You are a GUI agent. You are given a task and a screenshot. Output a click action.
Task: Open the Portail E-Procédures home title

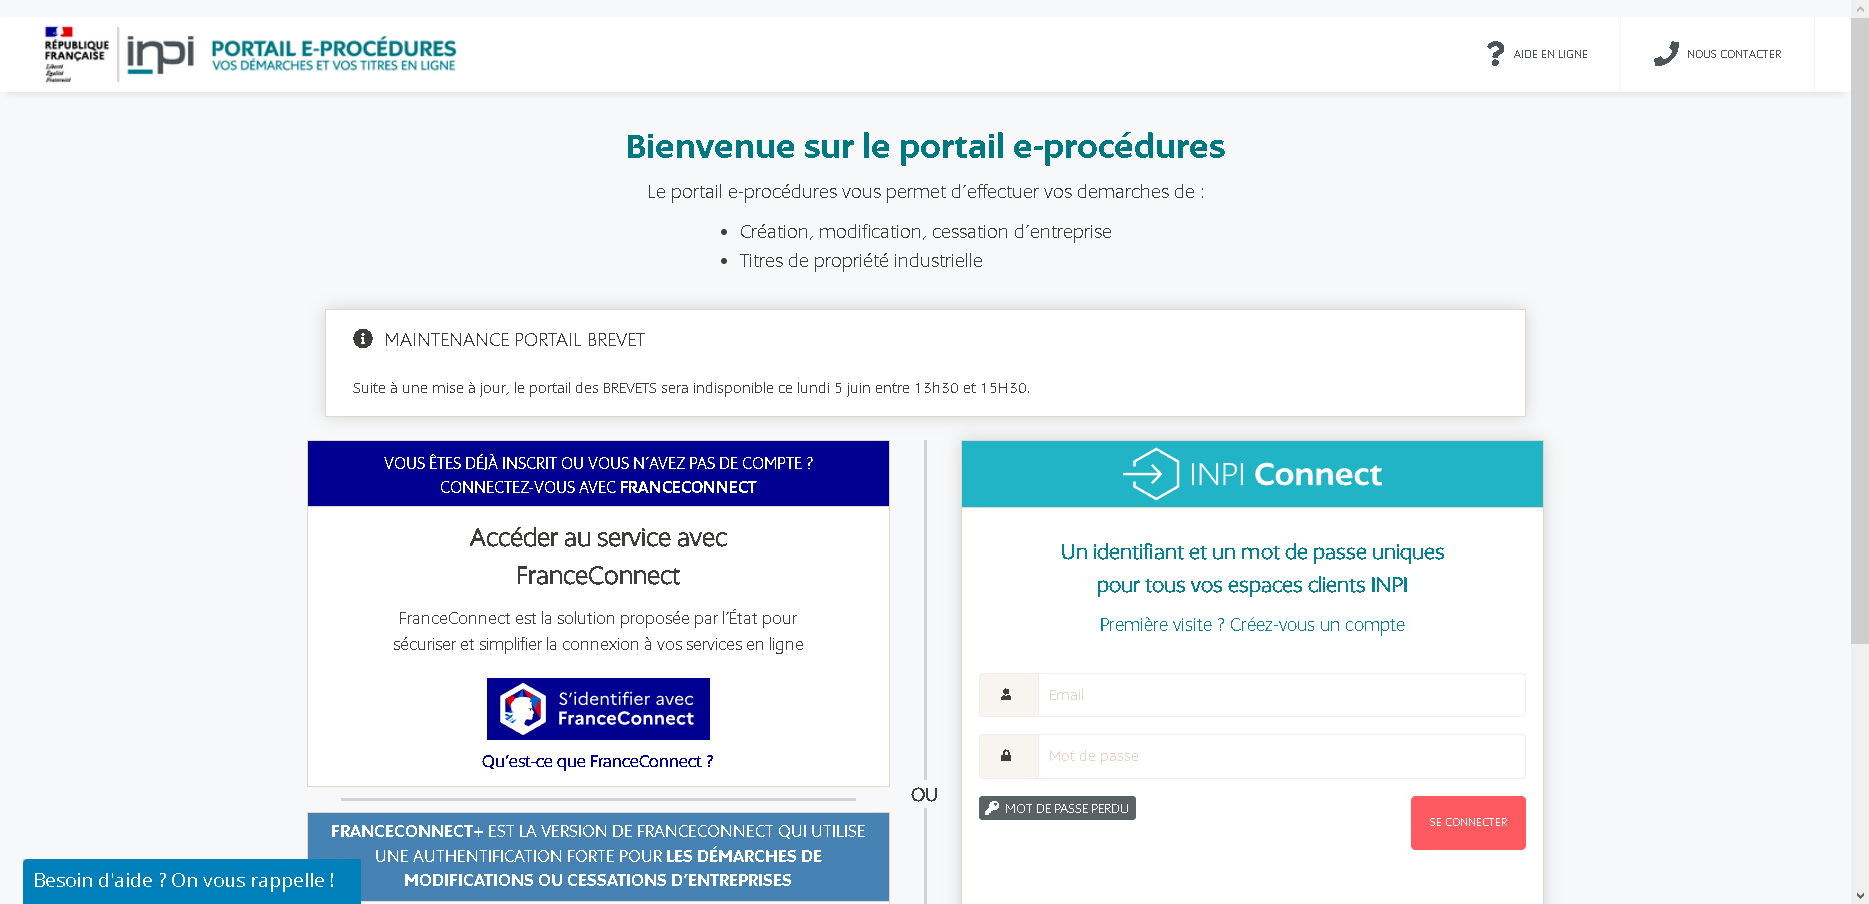[x=333, y=55]
